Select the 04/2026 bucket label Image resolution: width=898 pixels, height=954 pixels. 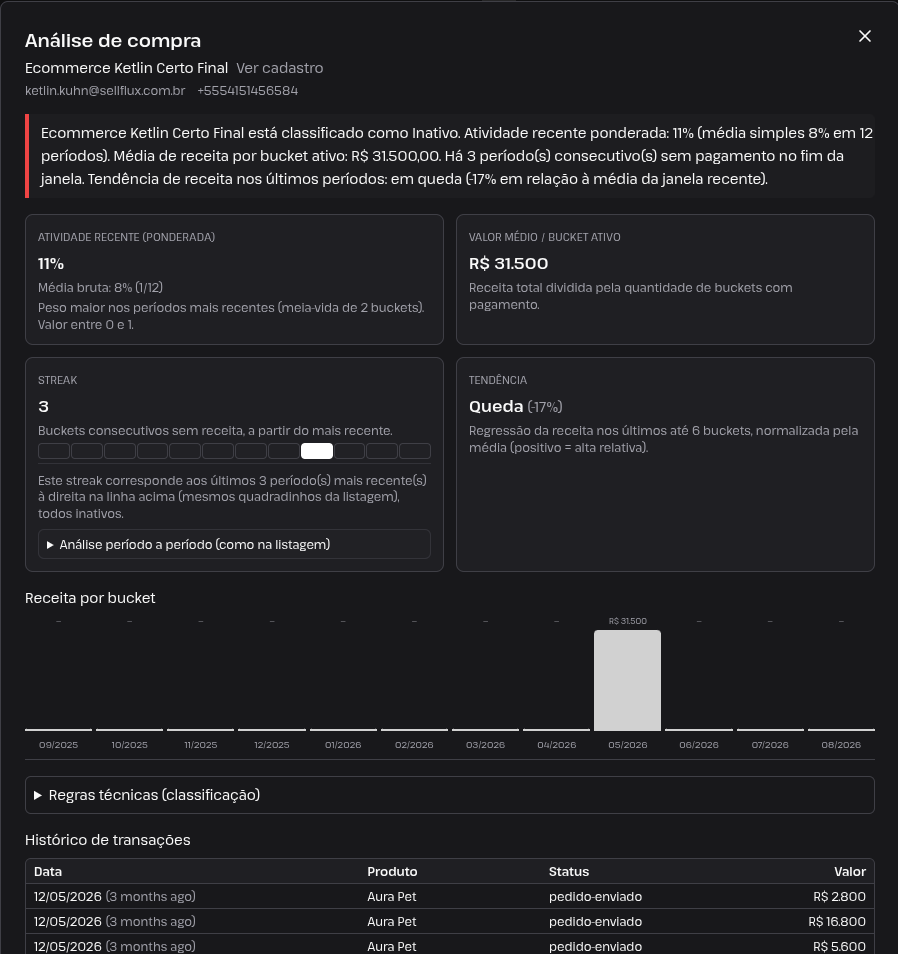tap(557, 745)
